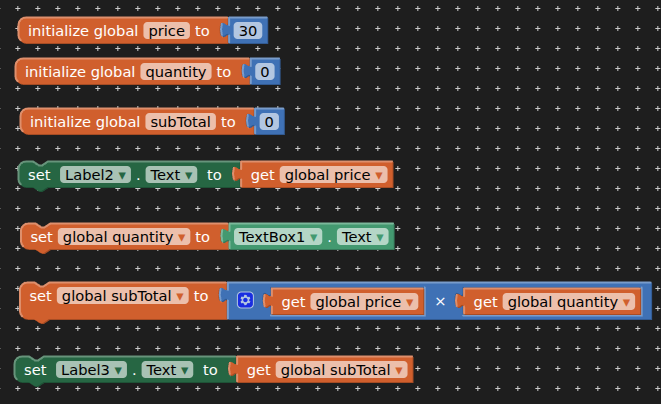Expand the global price variable dropdown in Label2 setter
Image resolution: width=661 pixels, height=404 pixels.
(333, 175)
